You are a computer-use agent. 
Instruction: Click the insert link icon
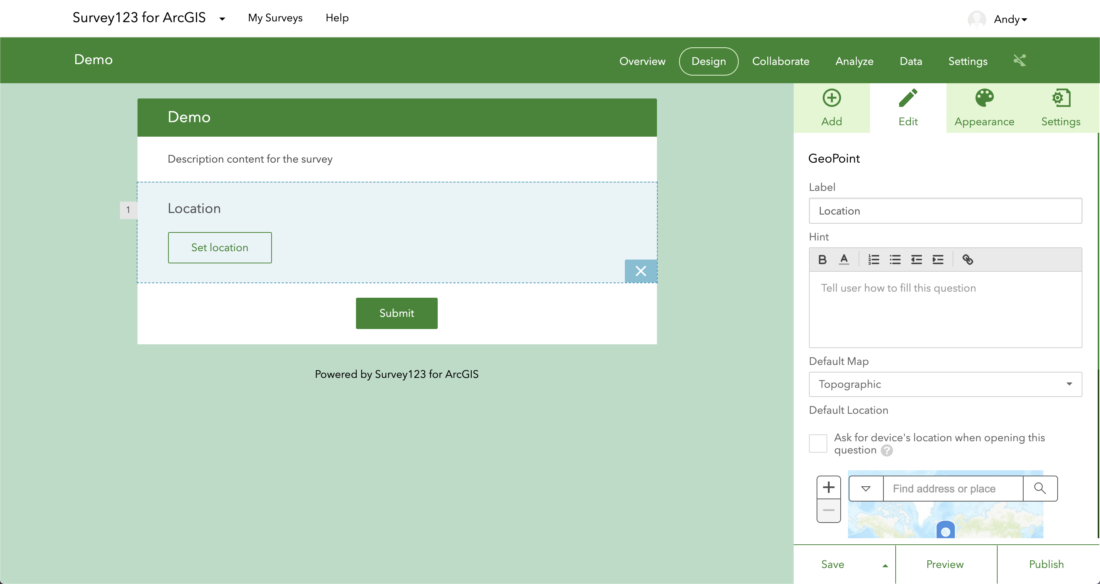coord(967,260)
